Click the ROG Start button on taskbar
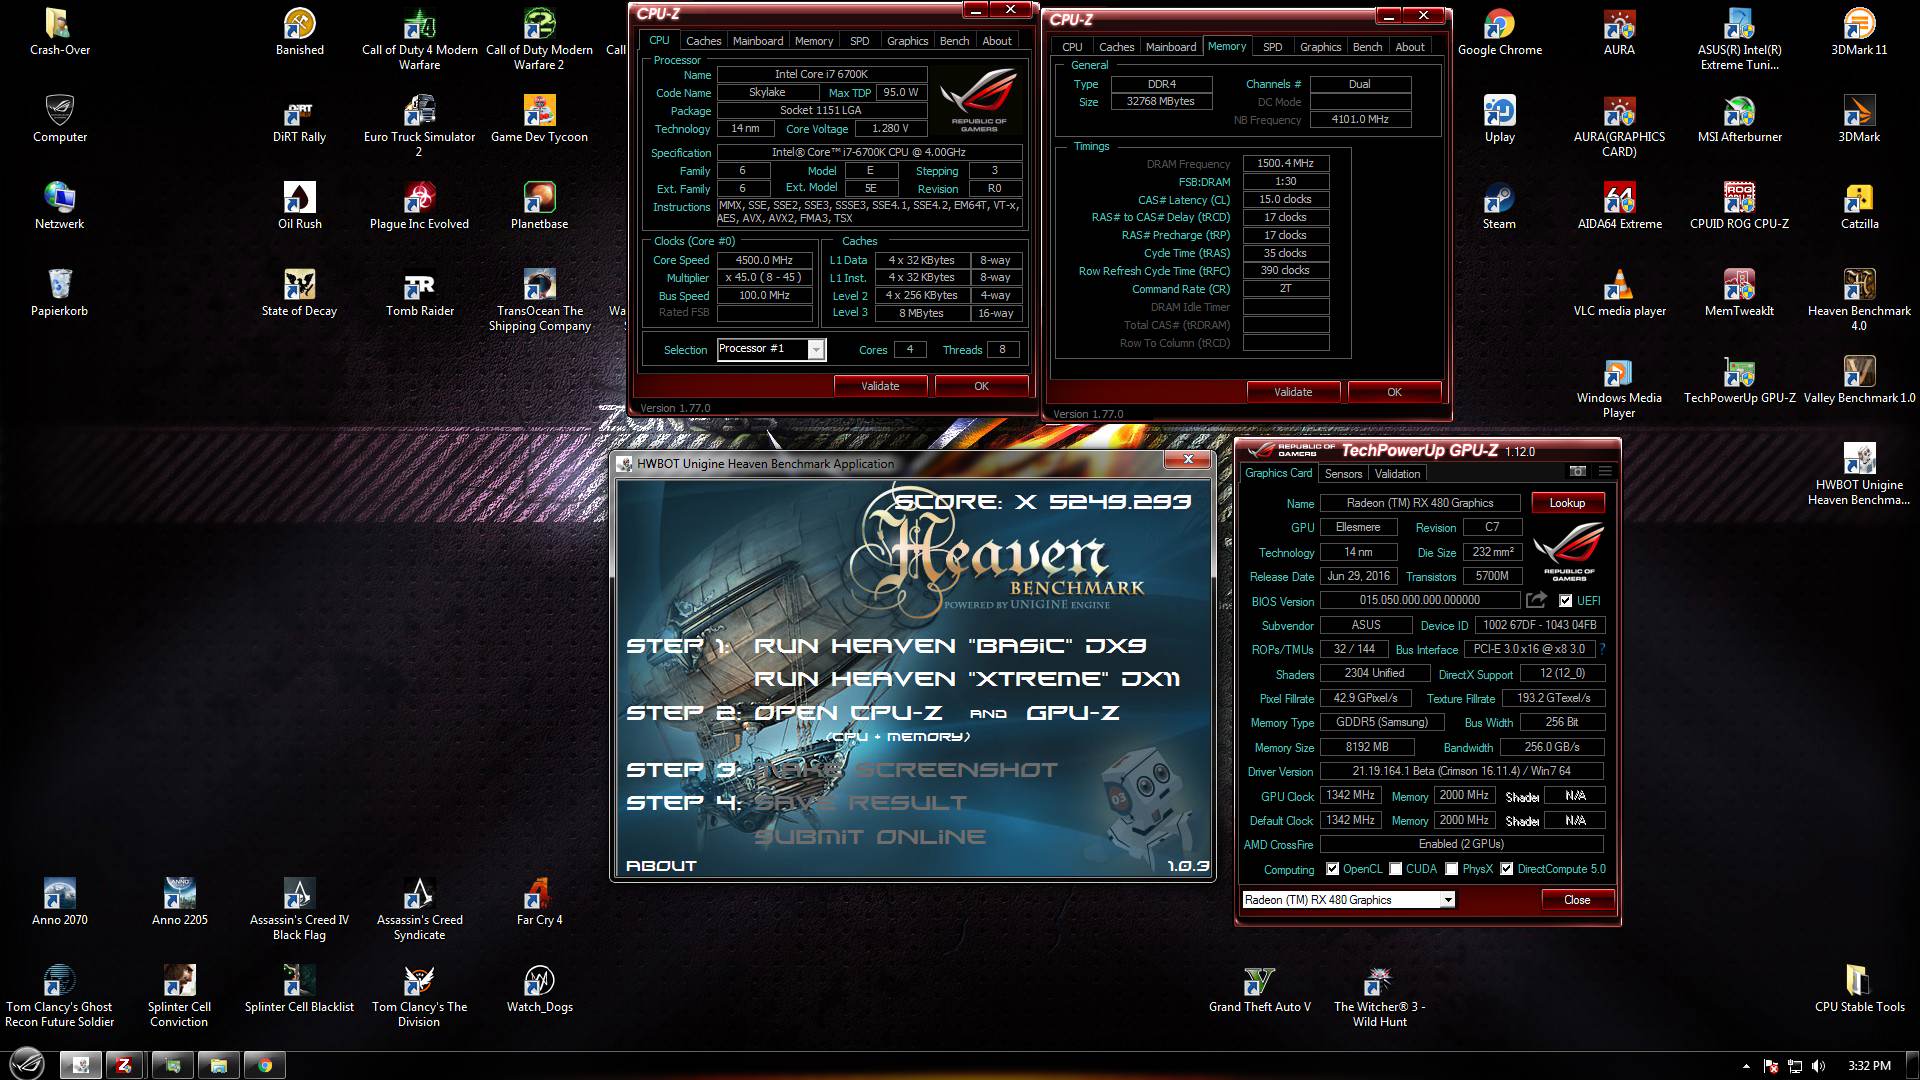The height and width of the screenshot is (1080, 1920). 27,1064
